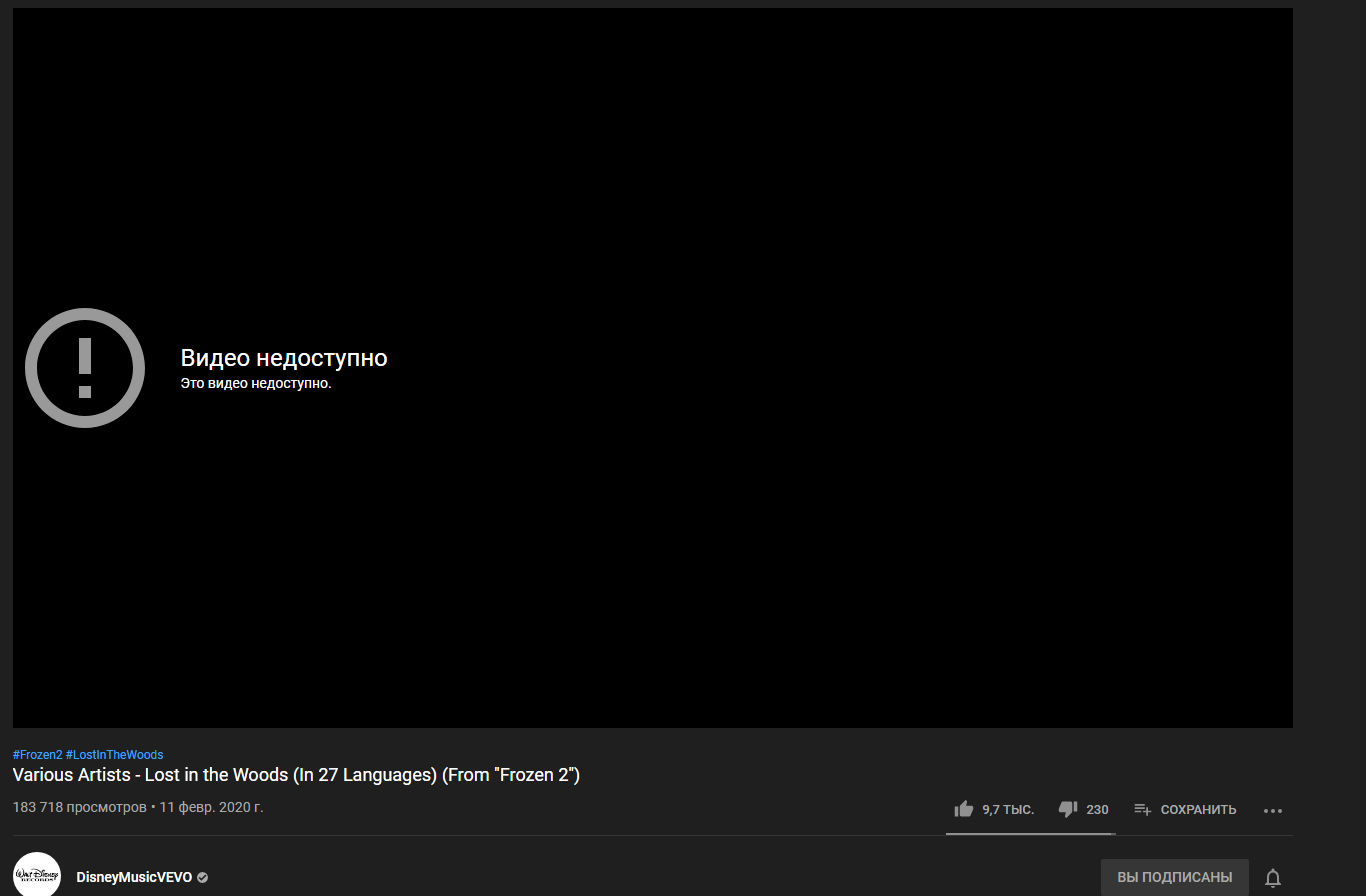Click the exclamation error icon in player
The height and width of the screenshot is (896, 1366).
click(x=85, y=368)
